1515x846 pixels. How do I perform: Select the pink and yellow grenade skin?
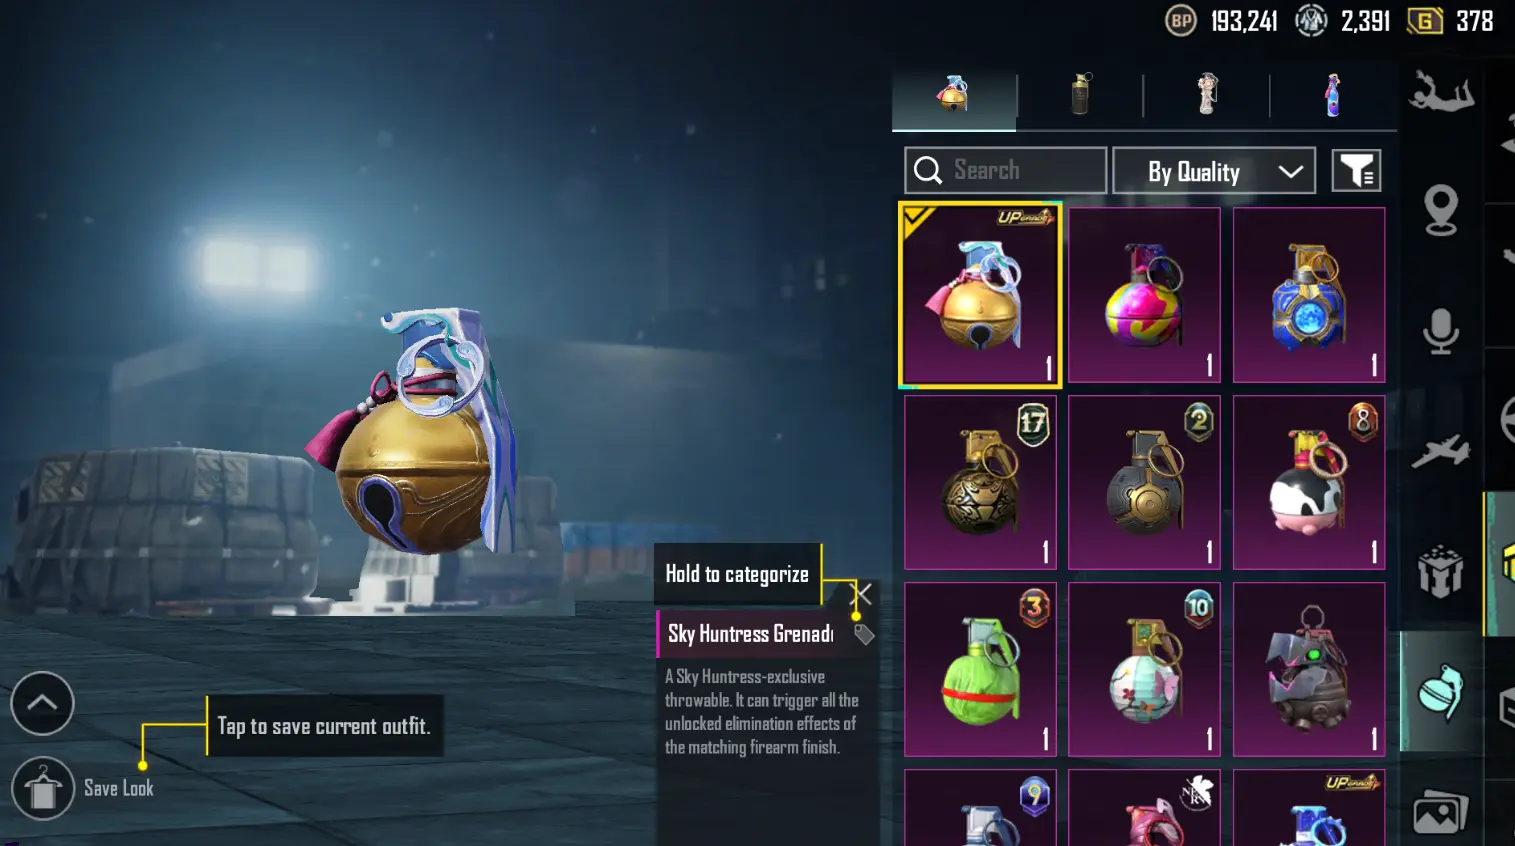click(1144, 295)
